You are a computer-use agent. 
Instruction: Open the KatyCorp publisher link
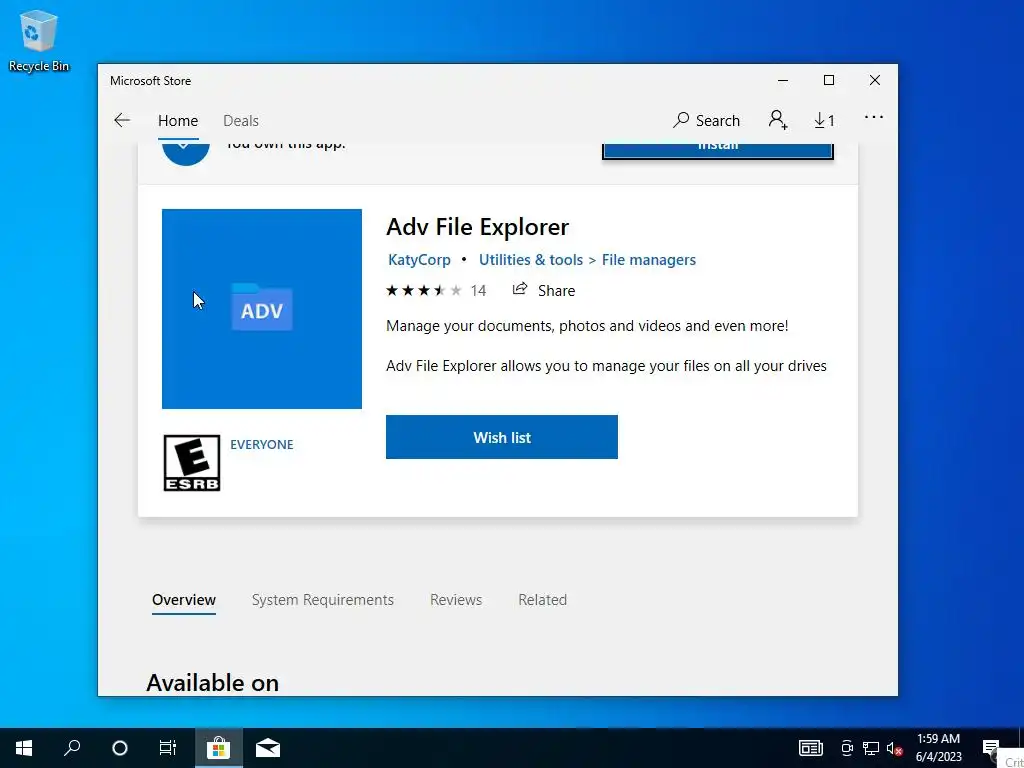click(419, 260)
